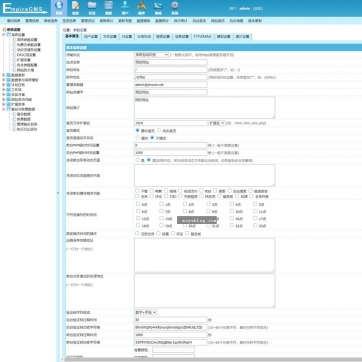The height and width of the screenshot is (362, 362).
Task: Click the /d/file/ attachment path field
Action: [x=171, y=77]
